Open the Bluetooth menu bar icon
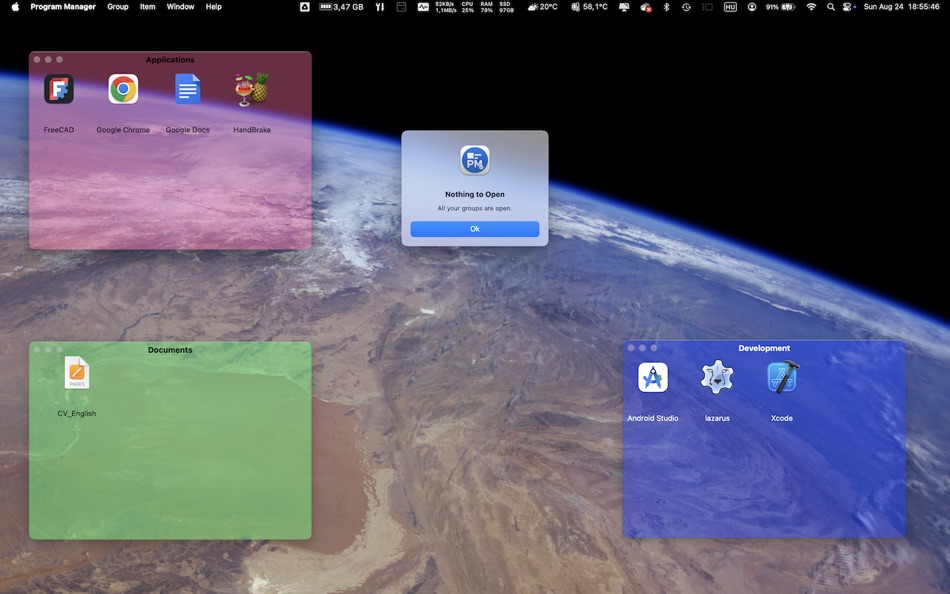This screenshot has width=950, height=594. pyautogui.click(x=666, y=7)
